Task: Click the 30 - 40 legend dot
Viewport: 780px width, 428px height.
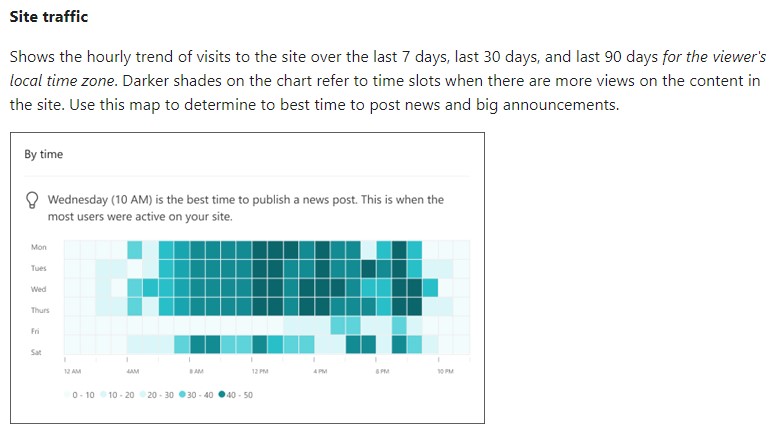Action: coord(182,395)
